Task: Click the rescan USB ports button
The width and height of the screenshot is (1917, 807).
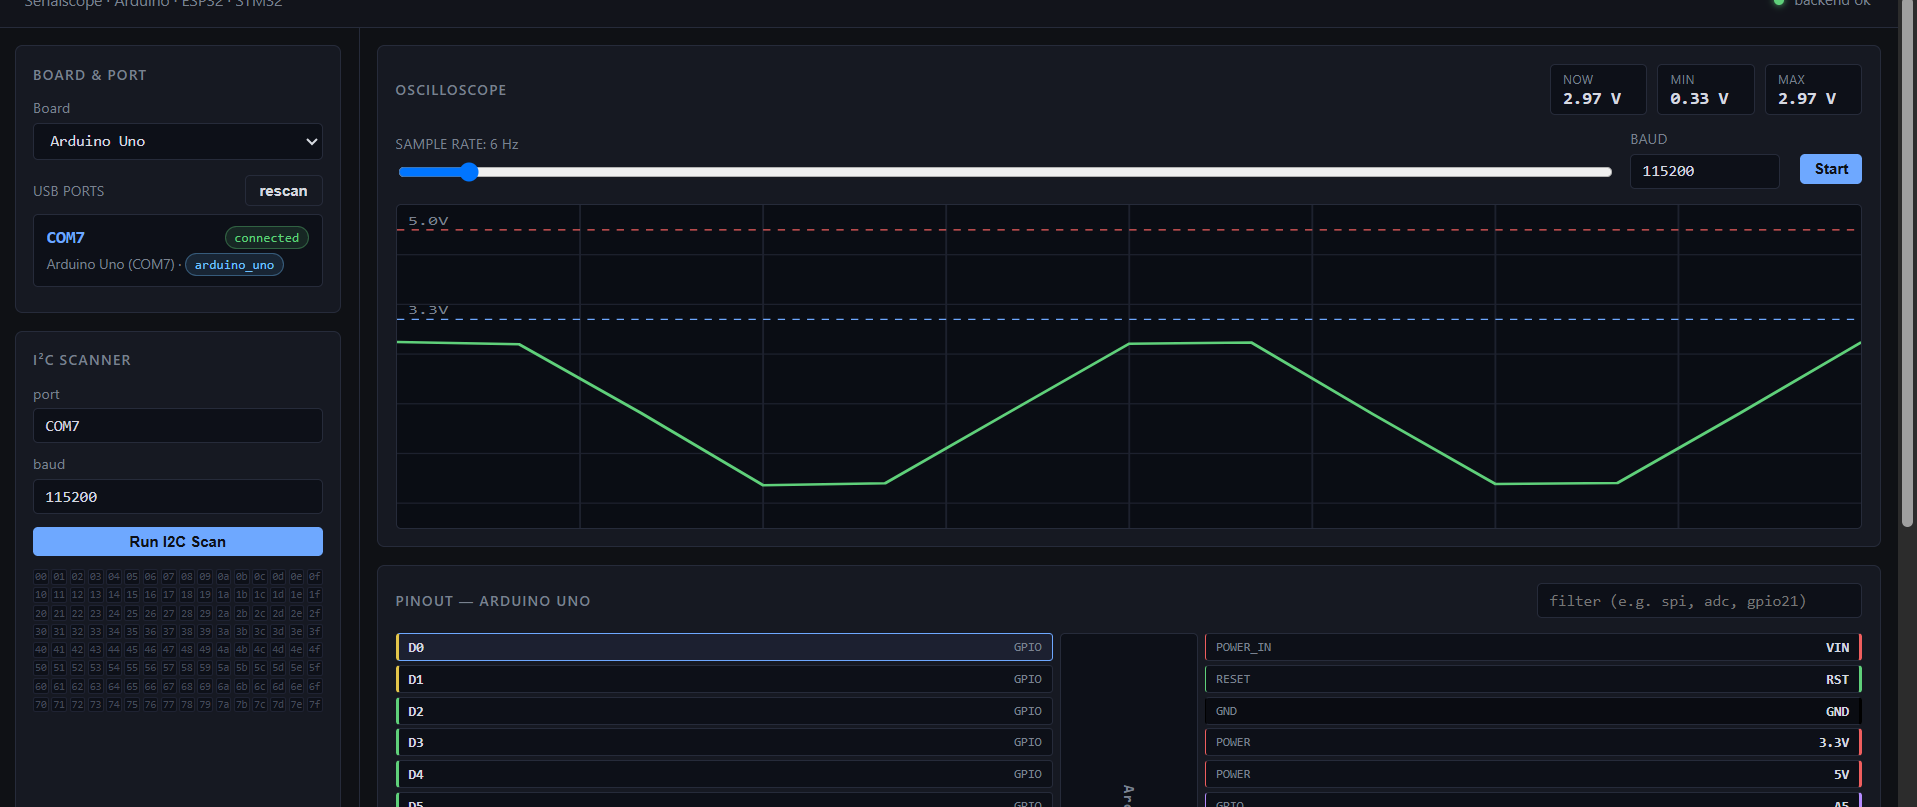Action: click(x=284, y=191)
